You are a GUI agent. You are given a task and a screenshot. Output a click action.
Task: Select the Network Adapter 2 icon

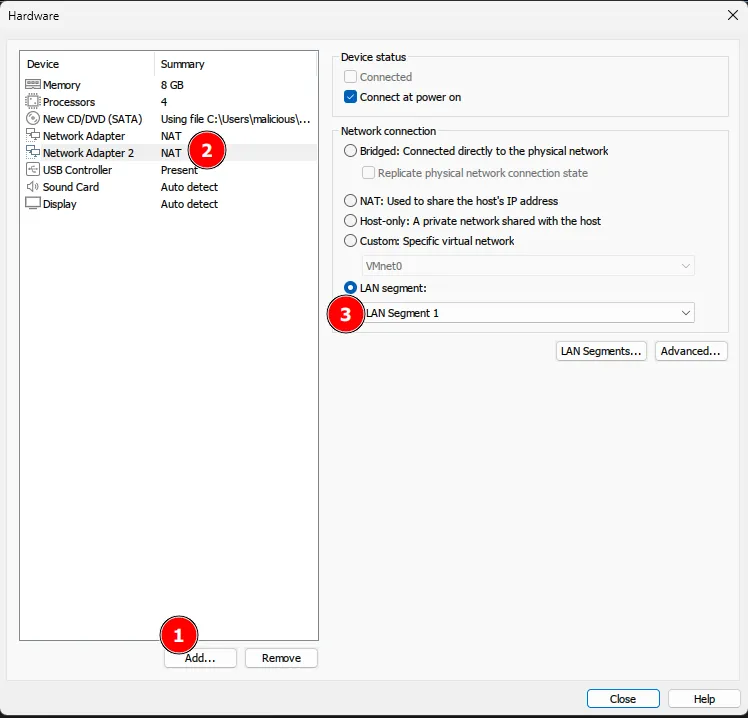(x=33, y=153)
